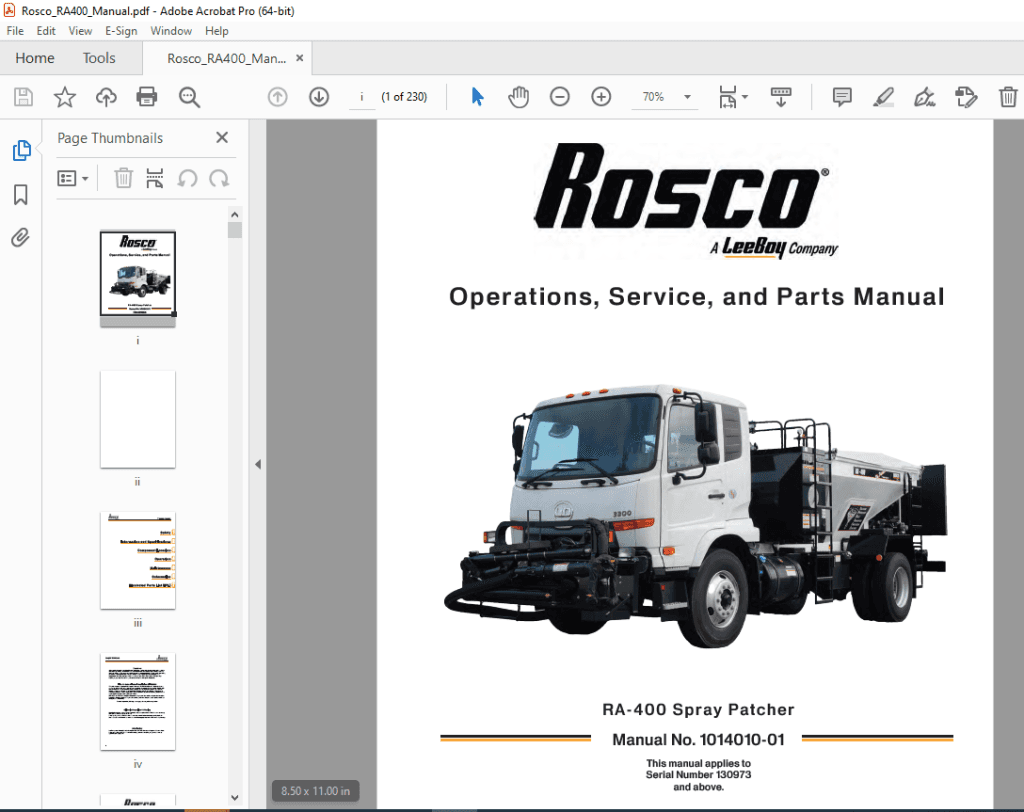Open Sign document pen tool

pyautogui.click(x=925, y=97)
